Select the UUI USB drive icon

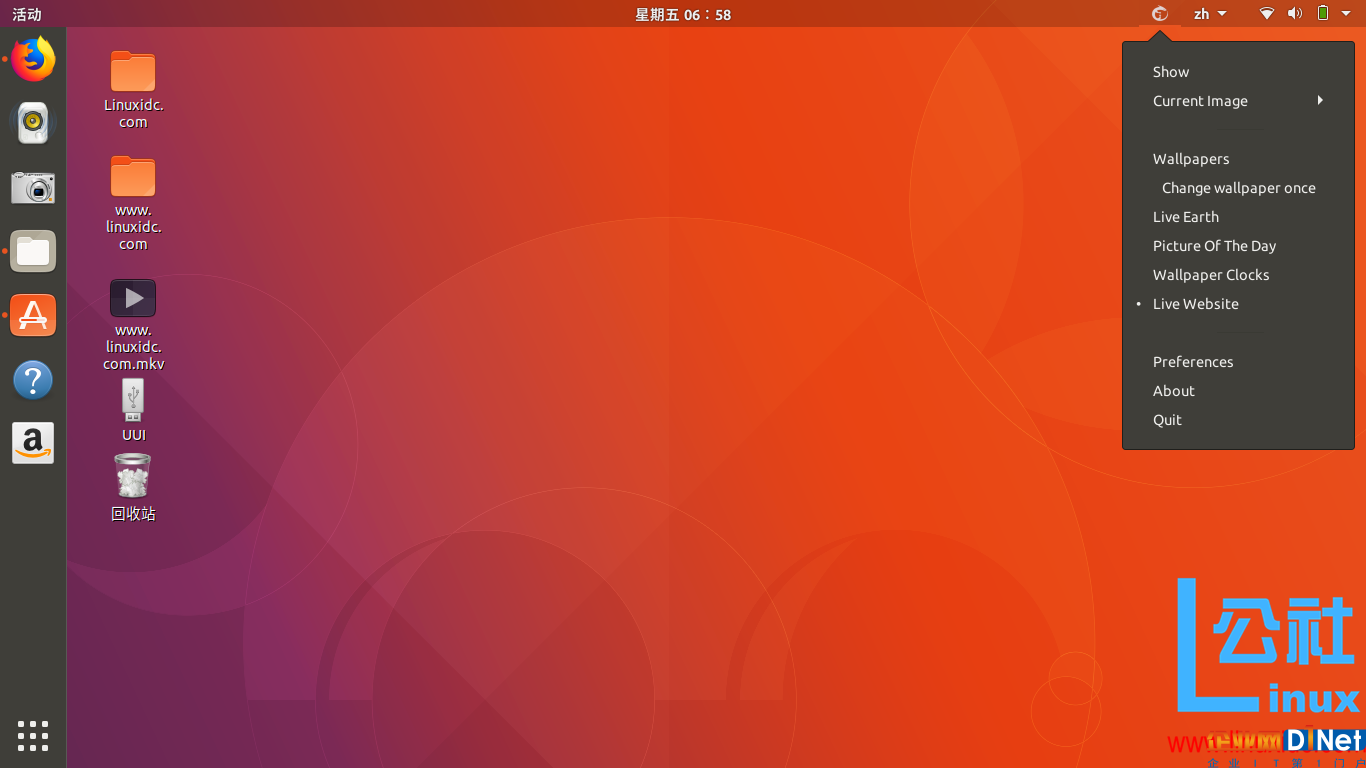click(x=133, y=410)
